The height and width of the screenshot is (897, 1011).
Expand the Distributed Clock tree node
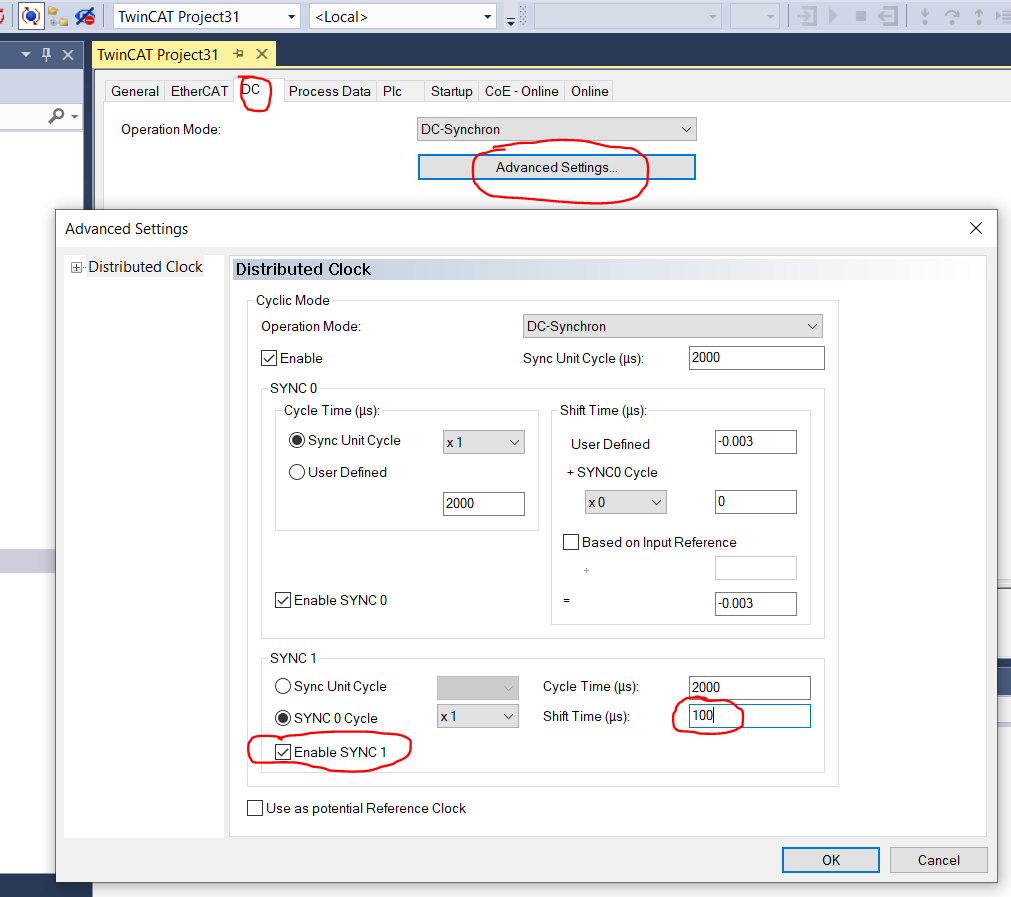coord(76,267)
